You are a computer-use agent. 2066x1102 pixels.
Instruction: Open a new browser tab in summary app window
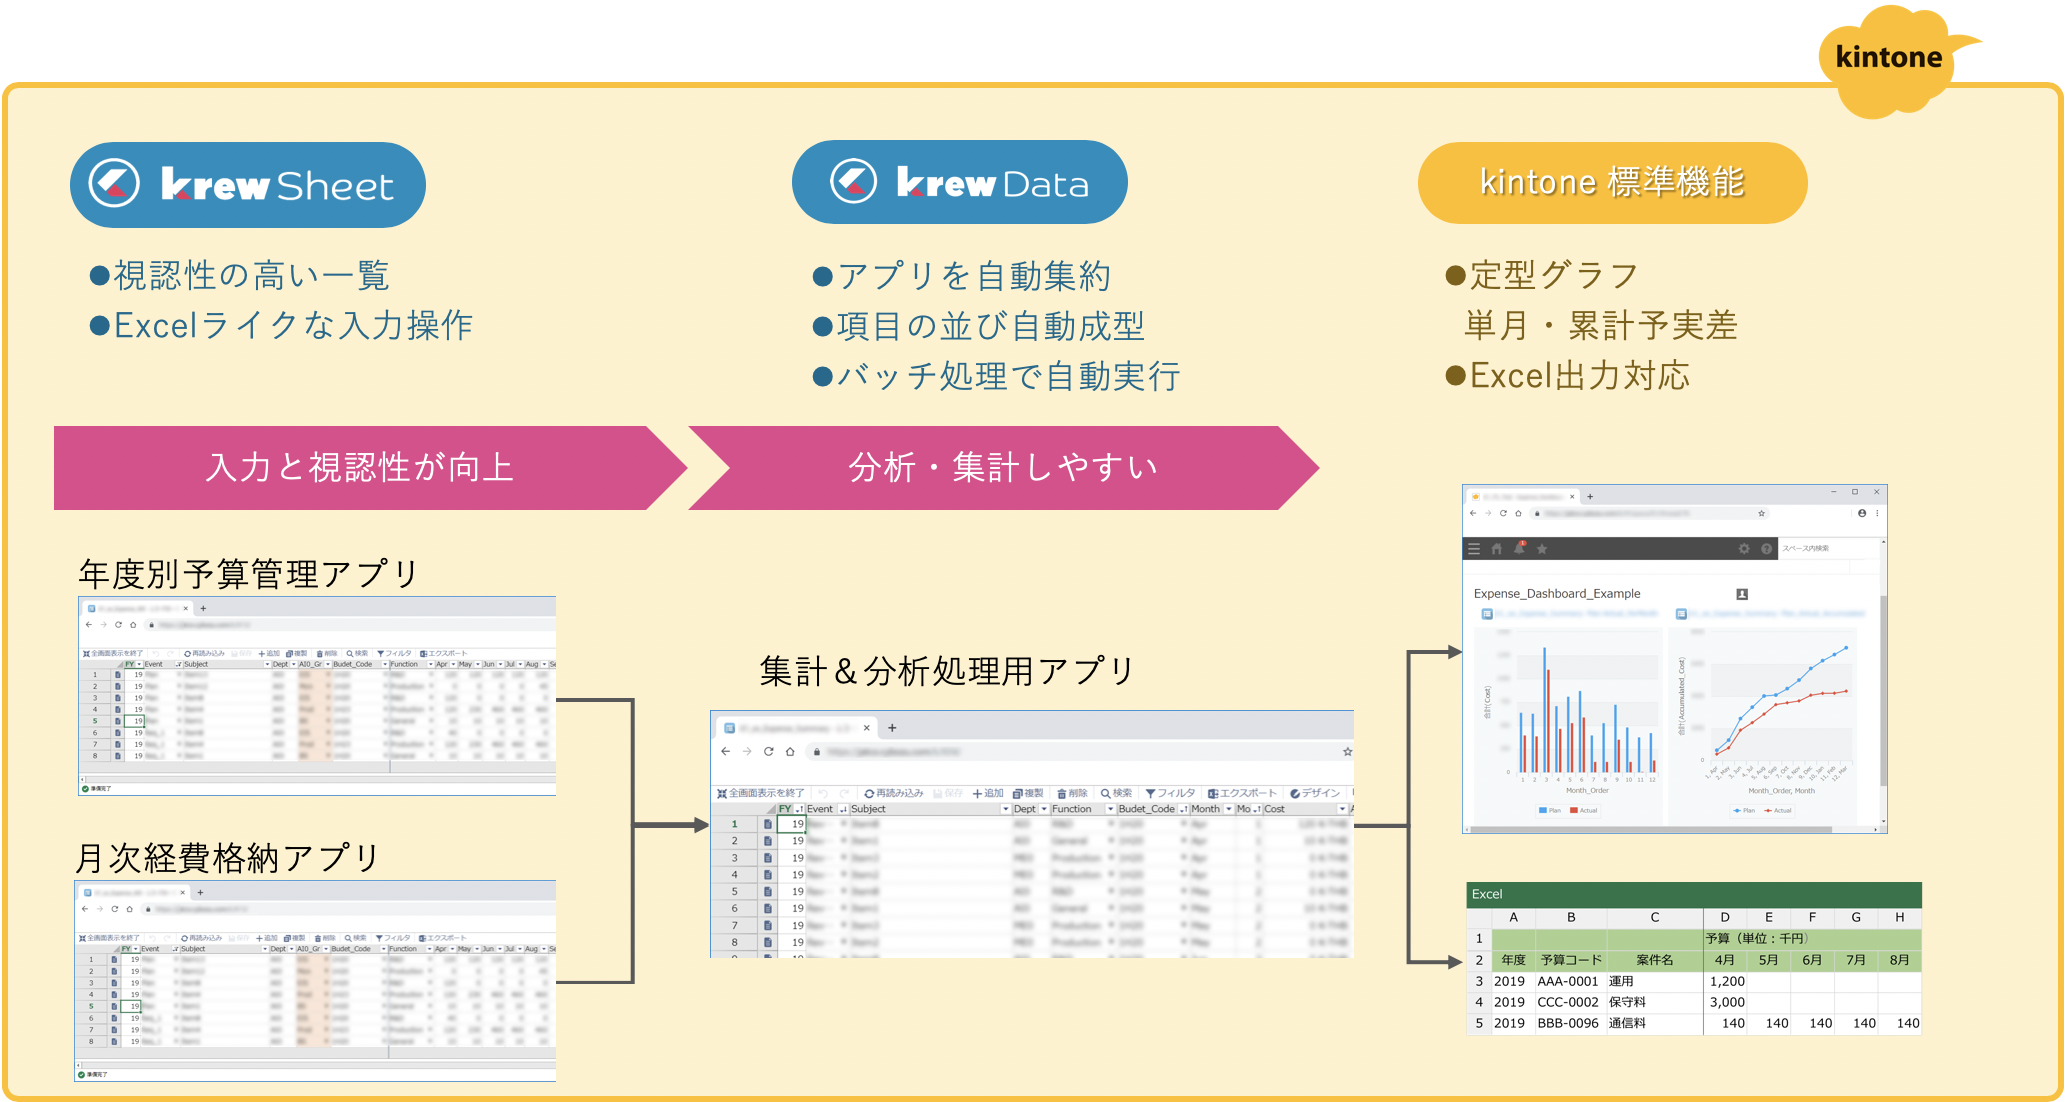pyautogui.click(x=892, y=728)
